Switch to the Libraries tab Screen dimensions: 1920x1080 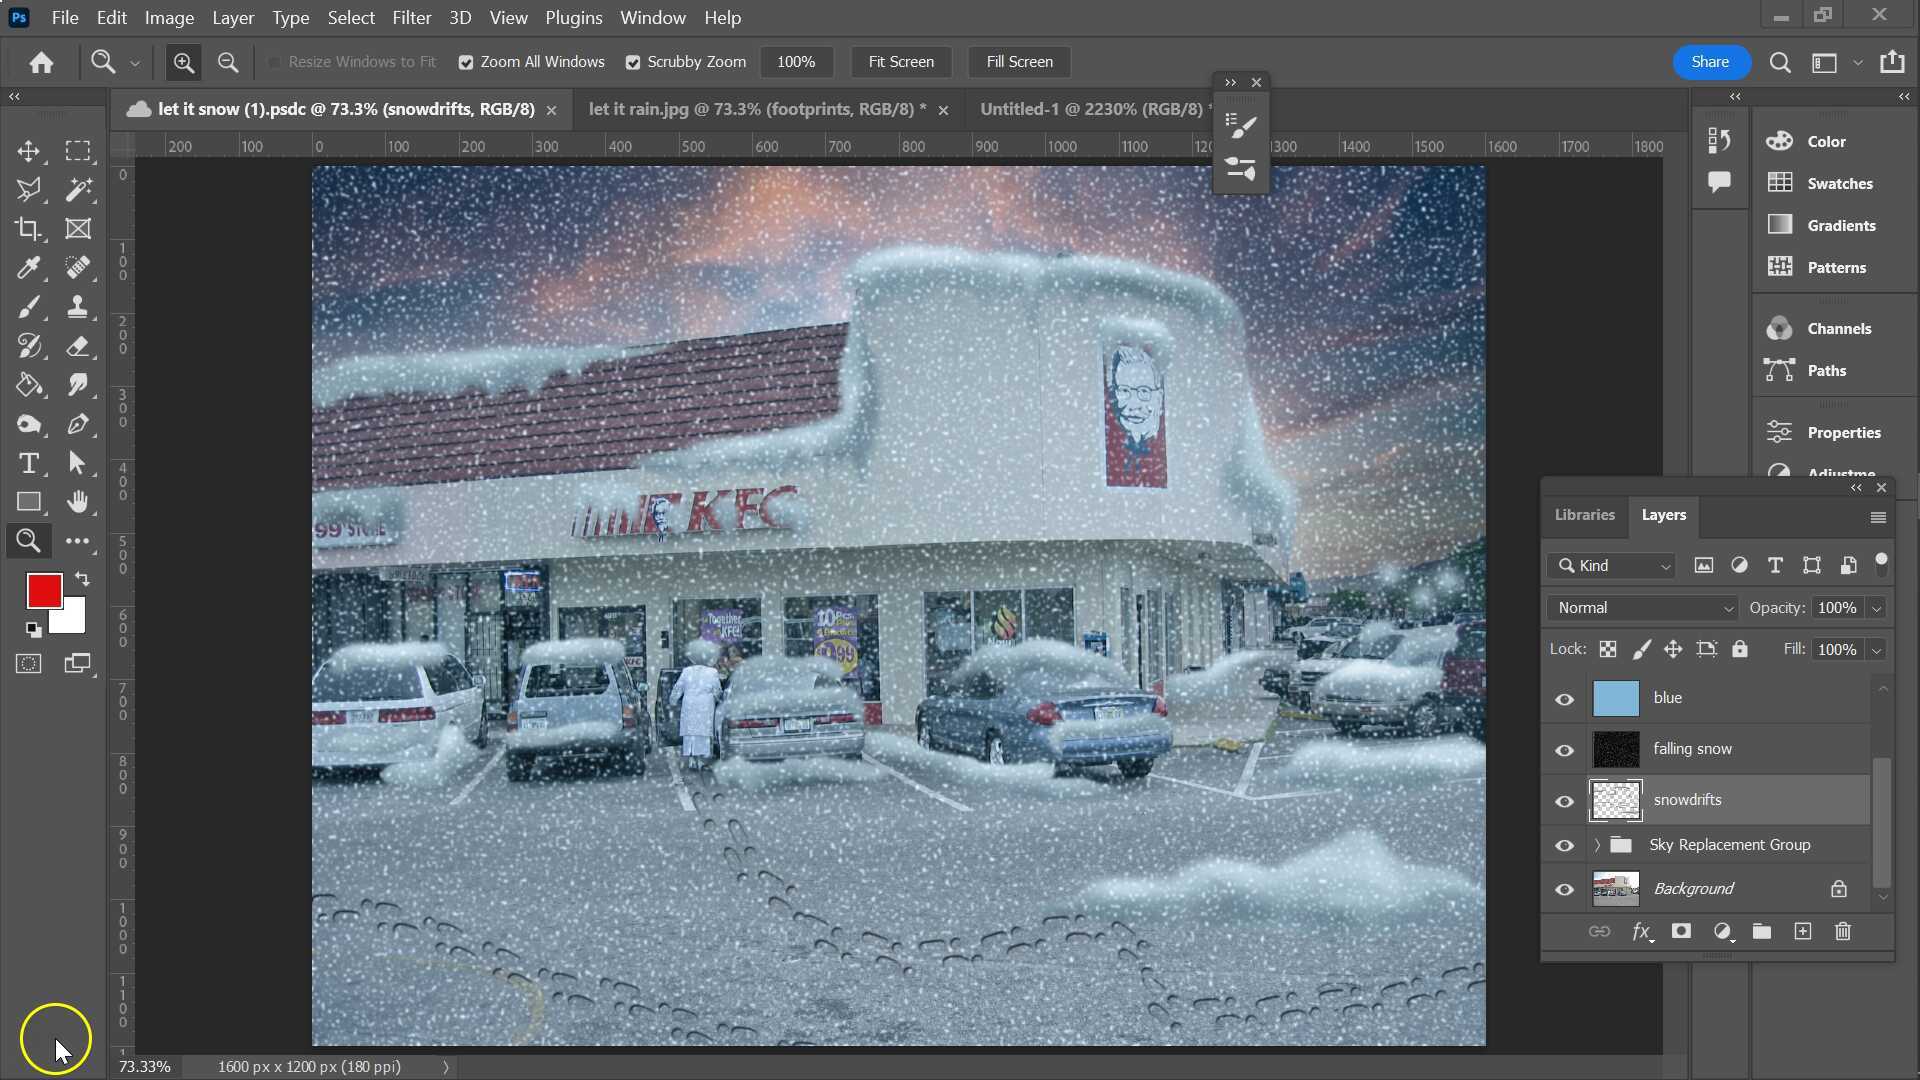click(x=1584, y=515)
